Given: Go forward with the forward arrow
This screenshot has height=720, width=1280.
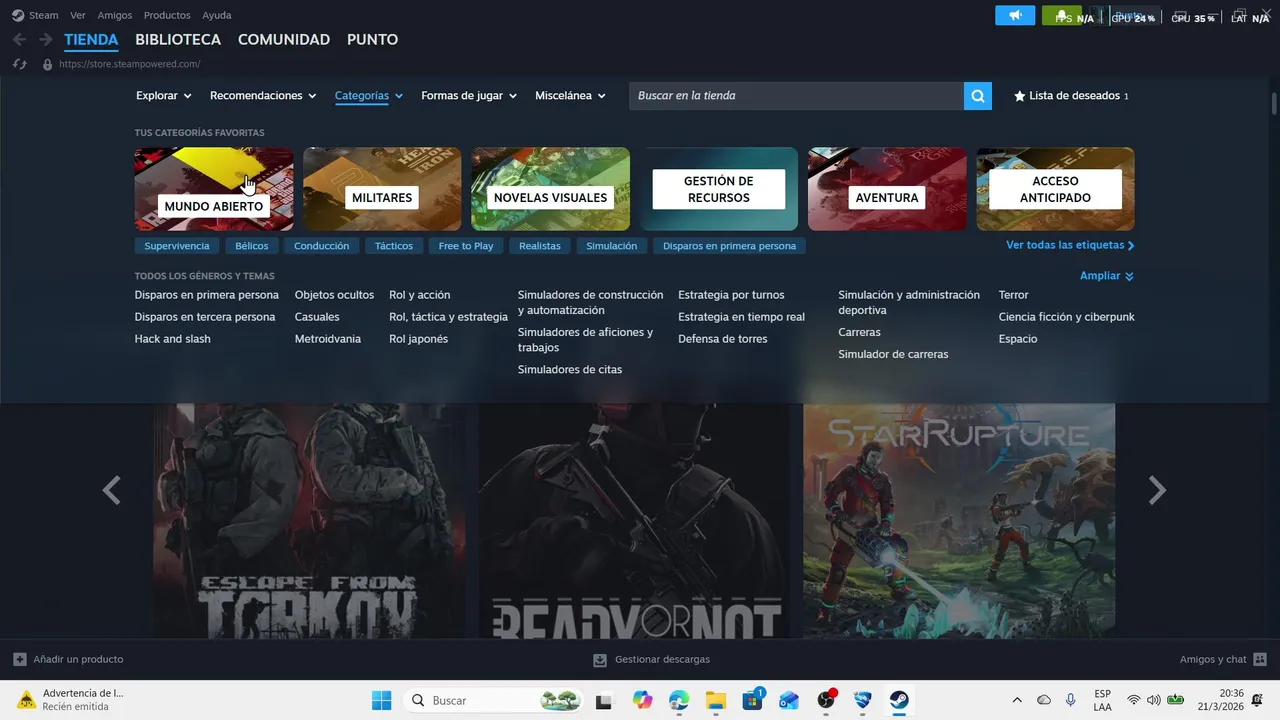Looking at the screenshot, I should (x=45, y=40).
